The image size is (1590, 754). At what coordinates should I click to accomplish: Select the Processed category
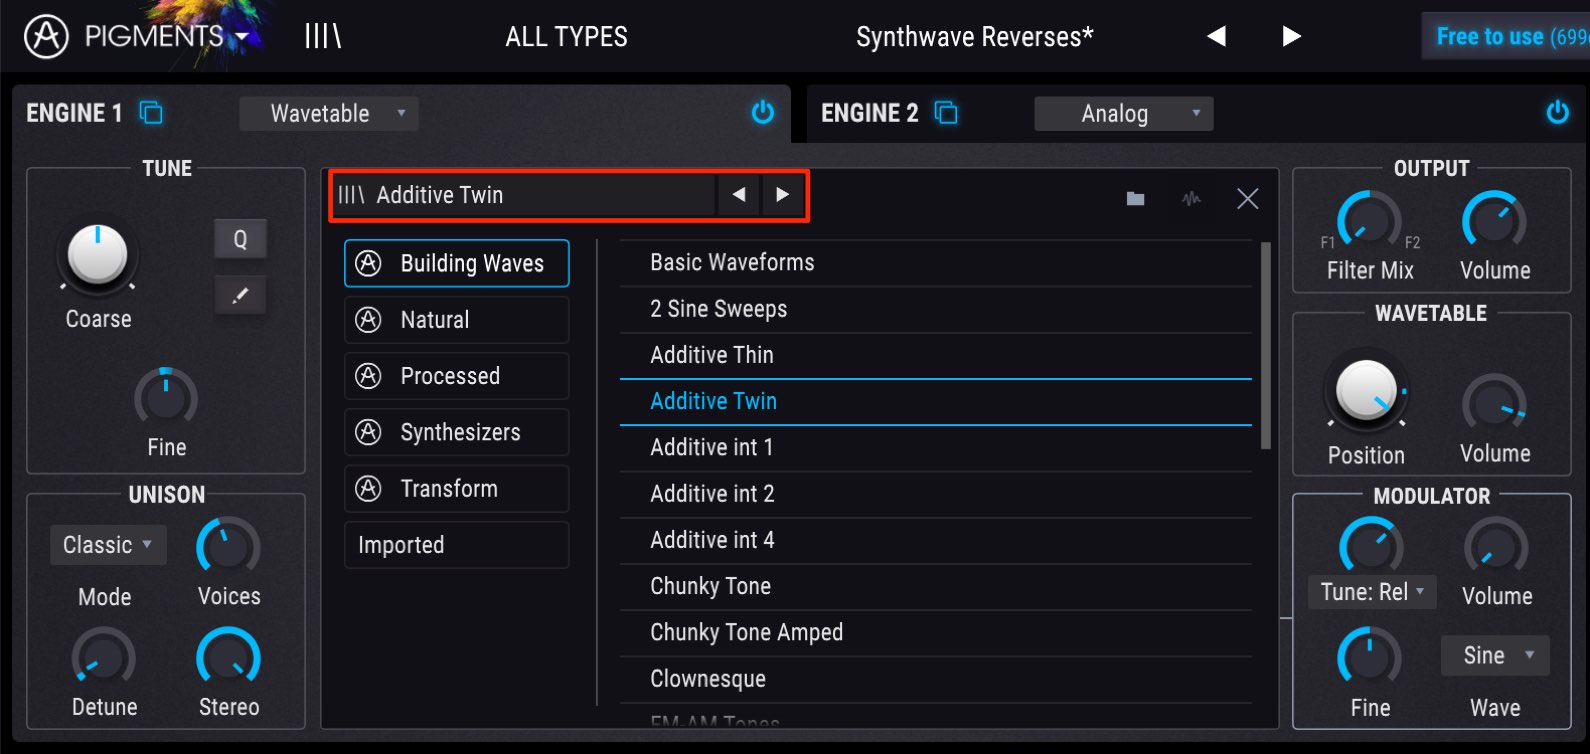(x=457, y=376)
